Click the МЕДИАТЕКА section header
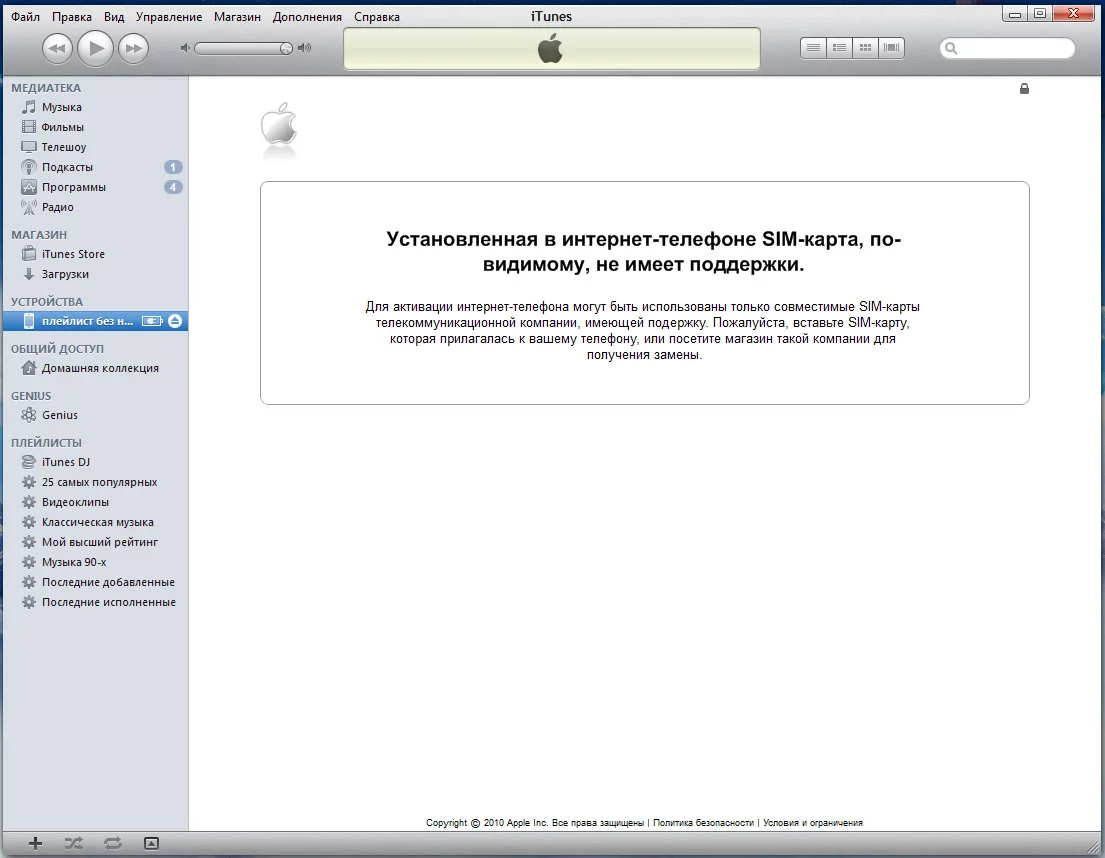 [46, 88]
